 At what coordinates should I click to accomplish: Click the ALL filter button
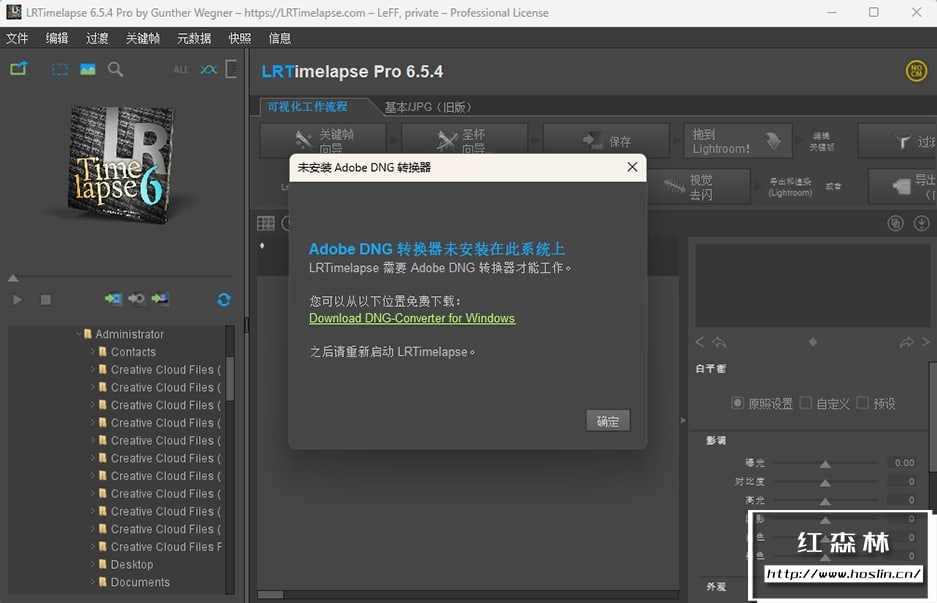coord(180,70)
